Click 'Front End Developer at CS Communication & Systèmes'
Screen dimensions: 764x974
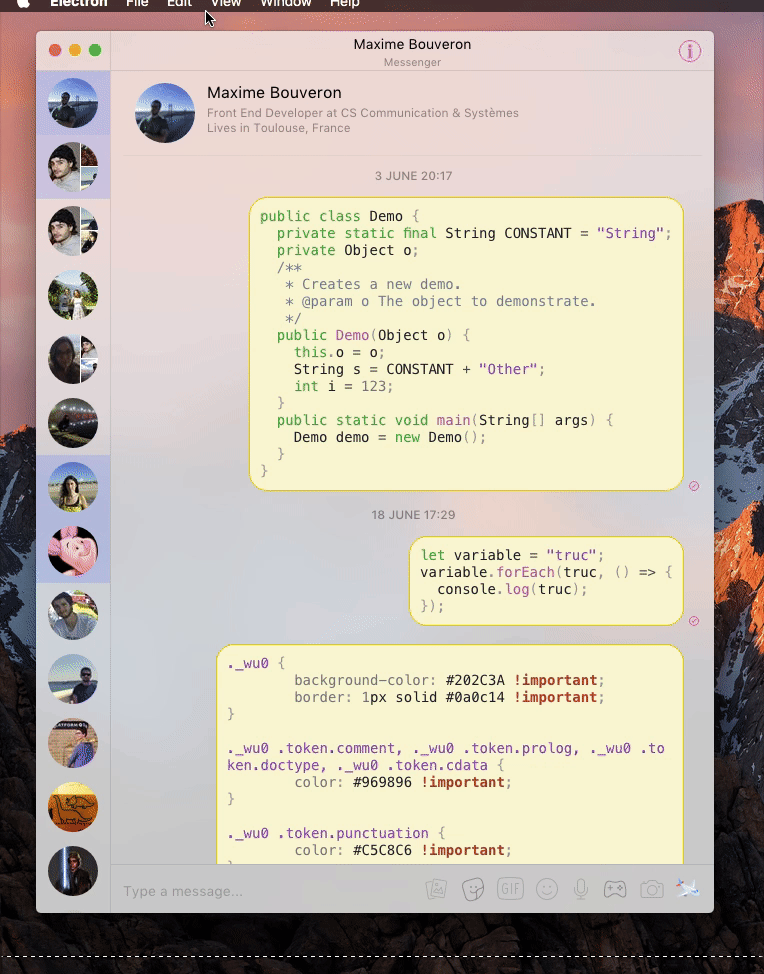(x=363, y=113)
